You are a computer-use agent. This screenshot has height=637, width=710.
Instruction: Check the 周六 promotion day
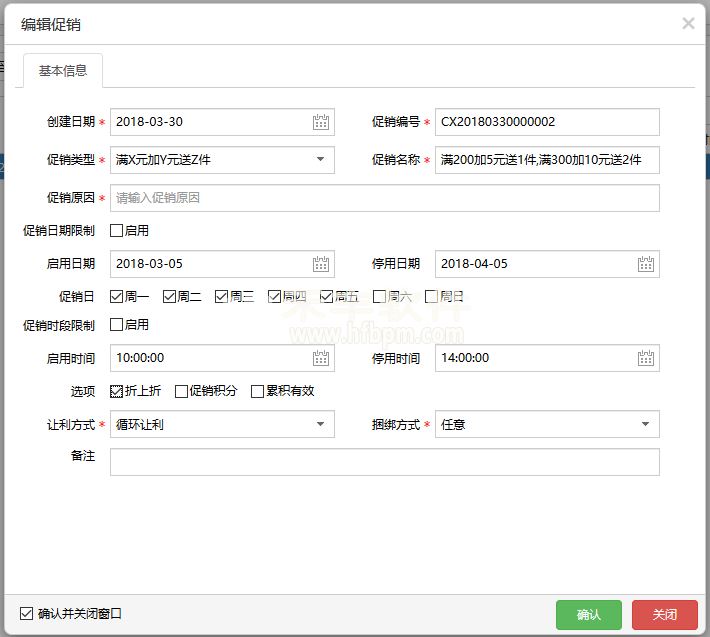point(379,297)
